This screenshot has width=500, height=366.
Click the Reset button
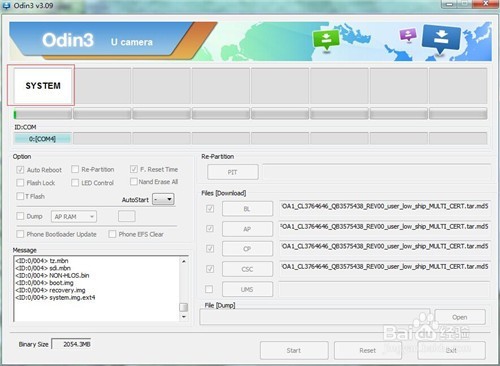(368, 350)
